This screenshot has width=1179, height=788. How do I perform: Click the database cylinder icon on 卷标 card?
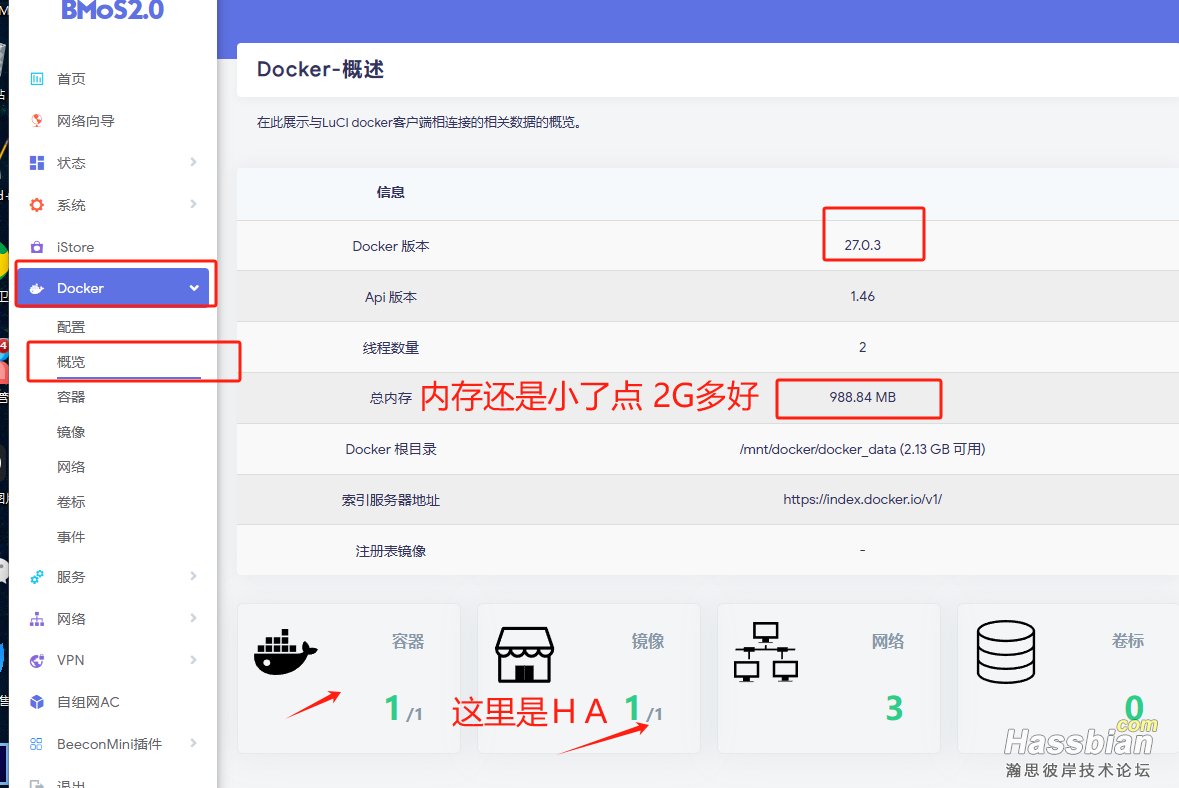tap(1005, 651)
